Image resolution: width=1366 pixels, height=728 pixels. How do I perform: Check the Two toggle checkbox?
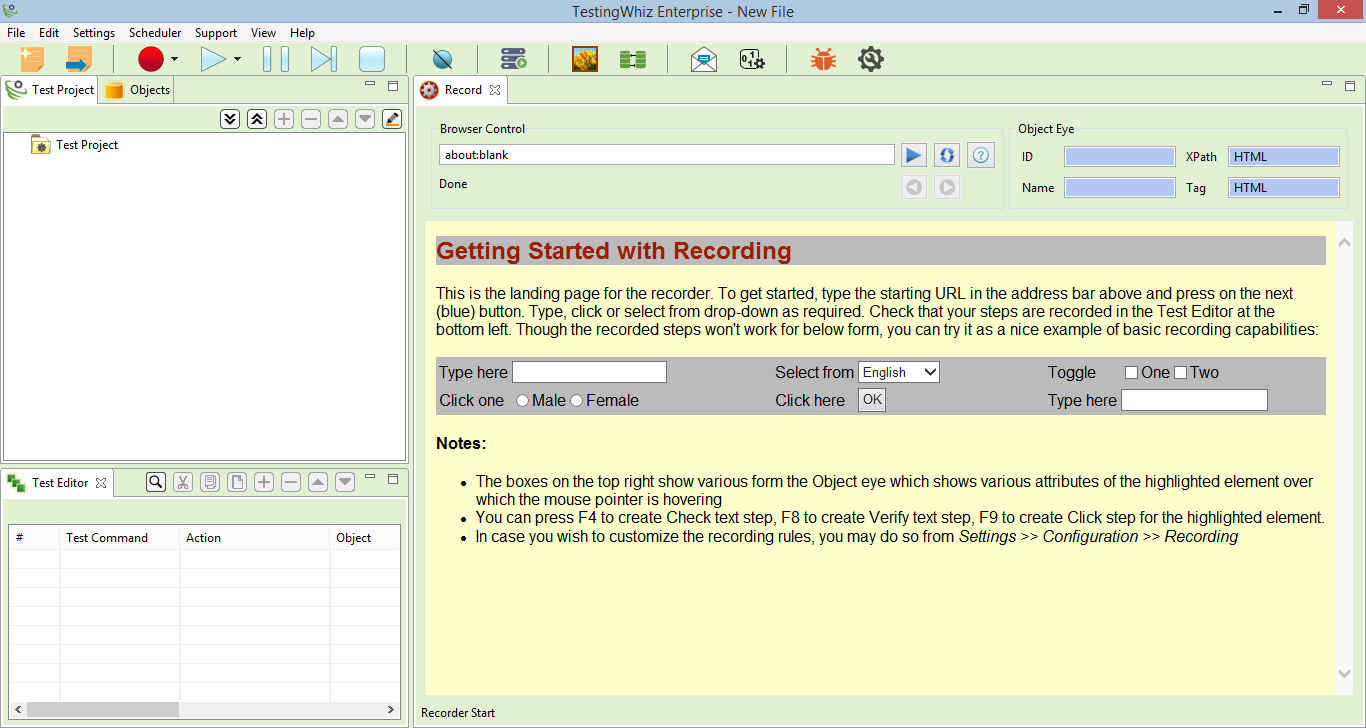click(1180, 373)
